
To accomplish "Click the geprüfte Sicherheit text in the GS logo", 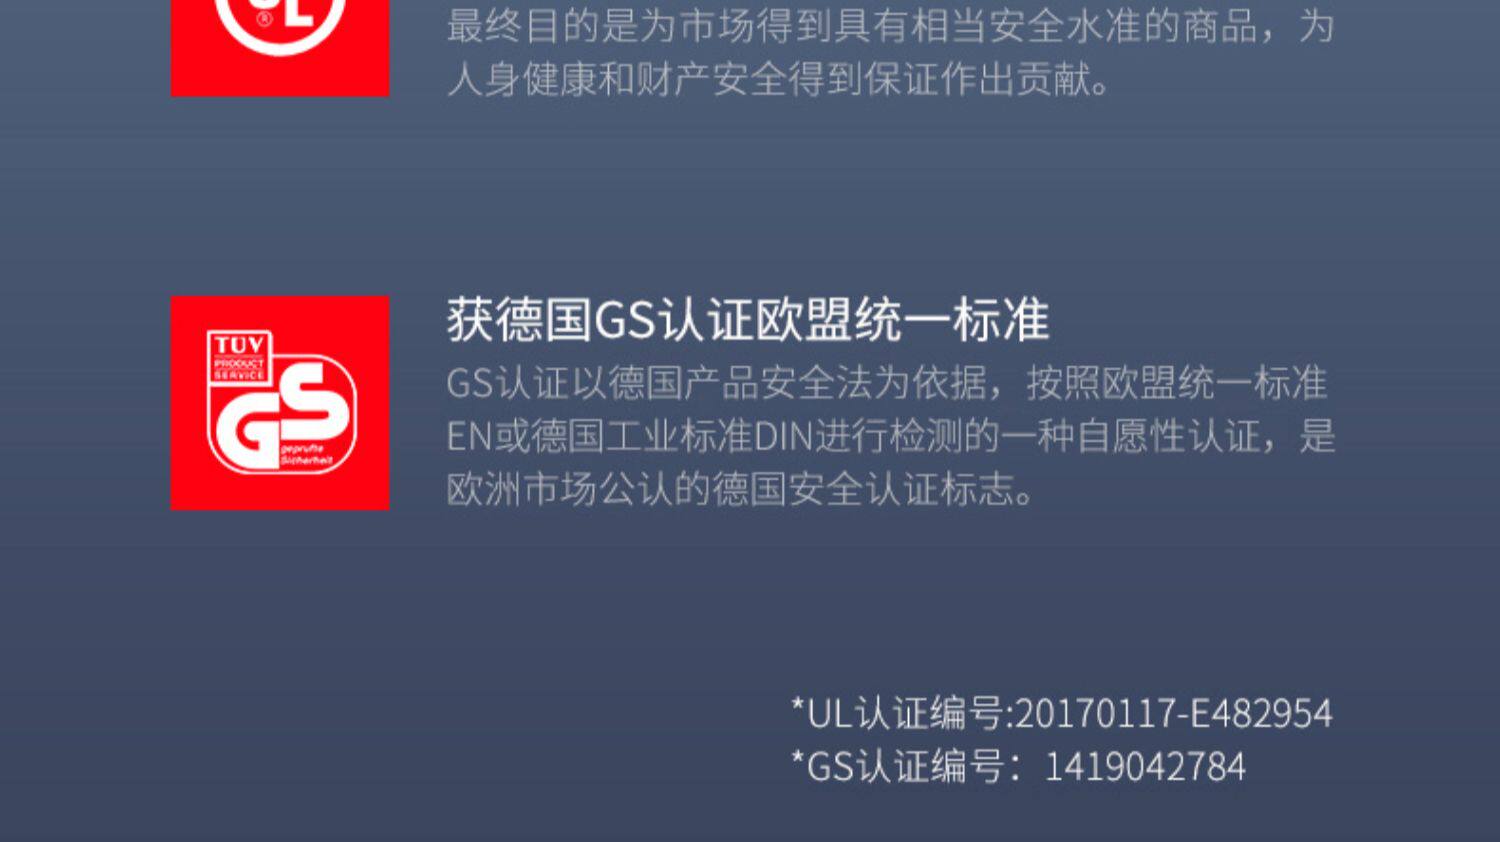I will pos(305,455).
